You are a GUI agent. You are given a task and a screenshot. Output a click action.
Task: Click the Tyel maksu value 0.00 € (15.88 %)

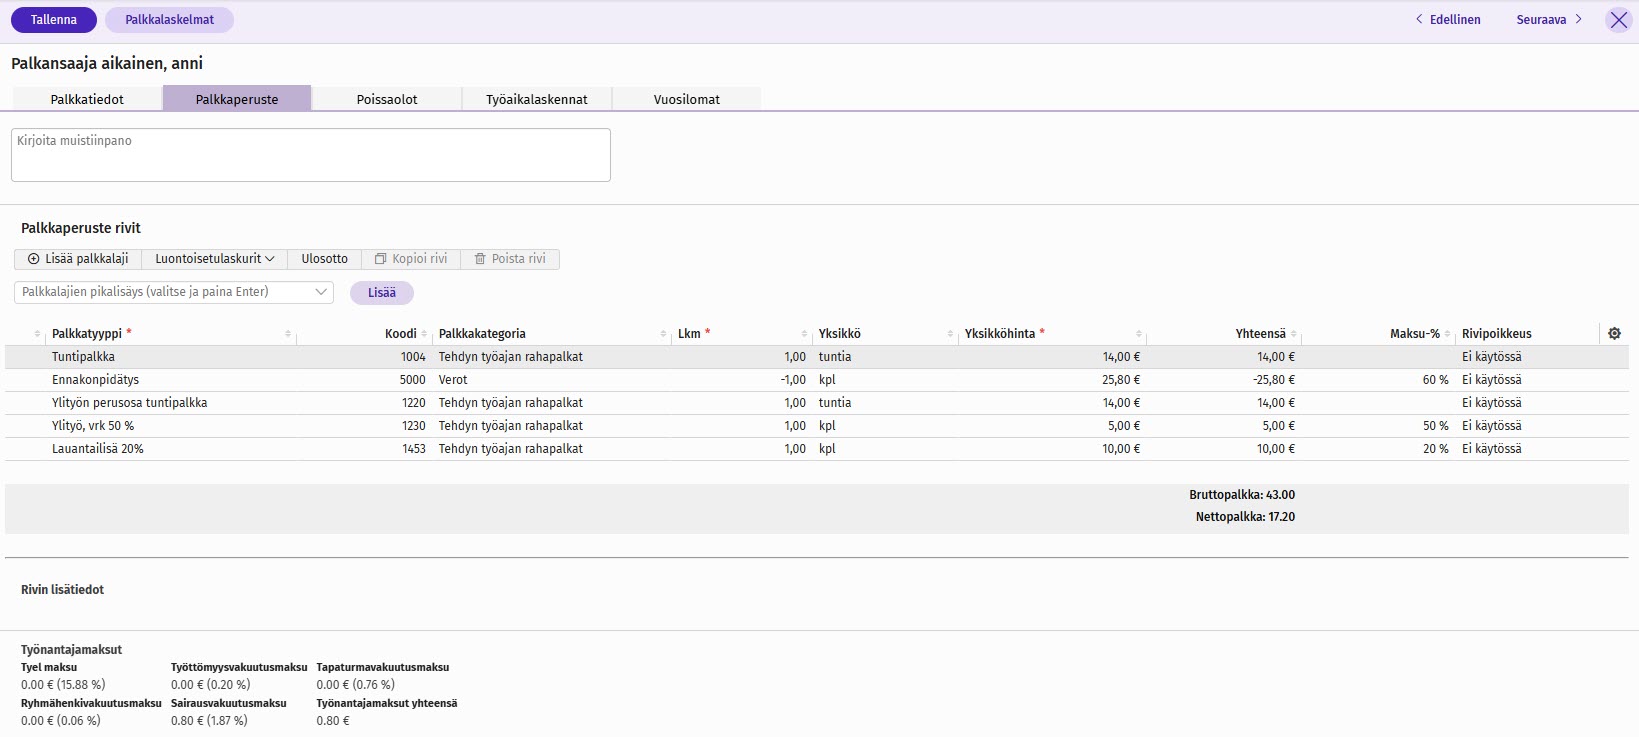(63, 685)
